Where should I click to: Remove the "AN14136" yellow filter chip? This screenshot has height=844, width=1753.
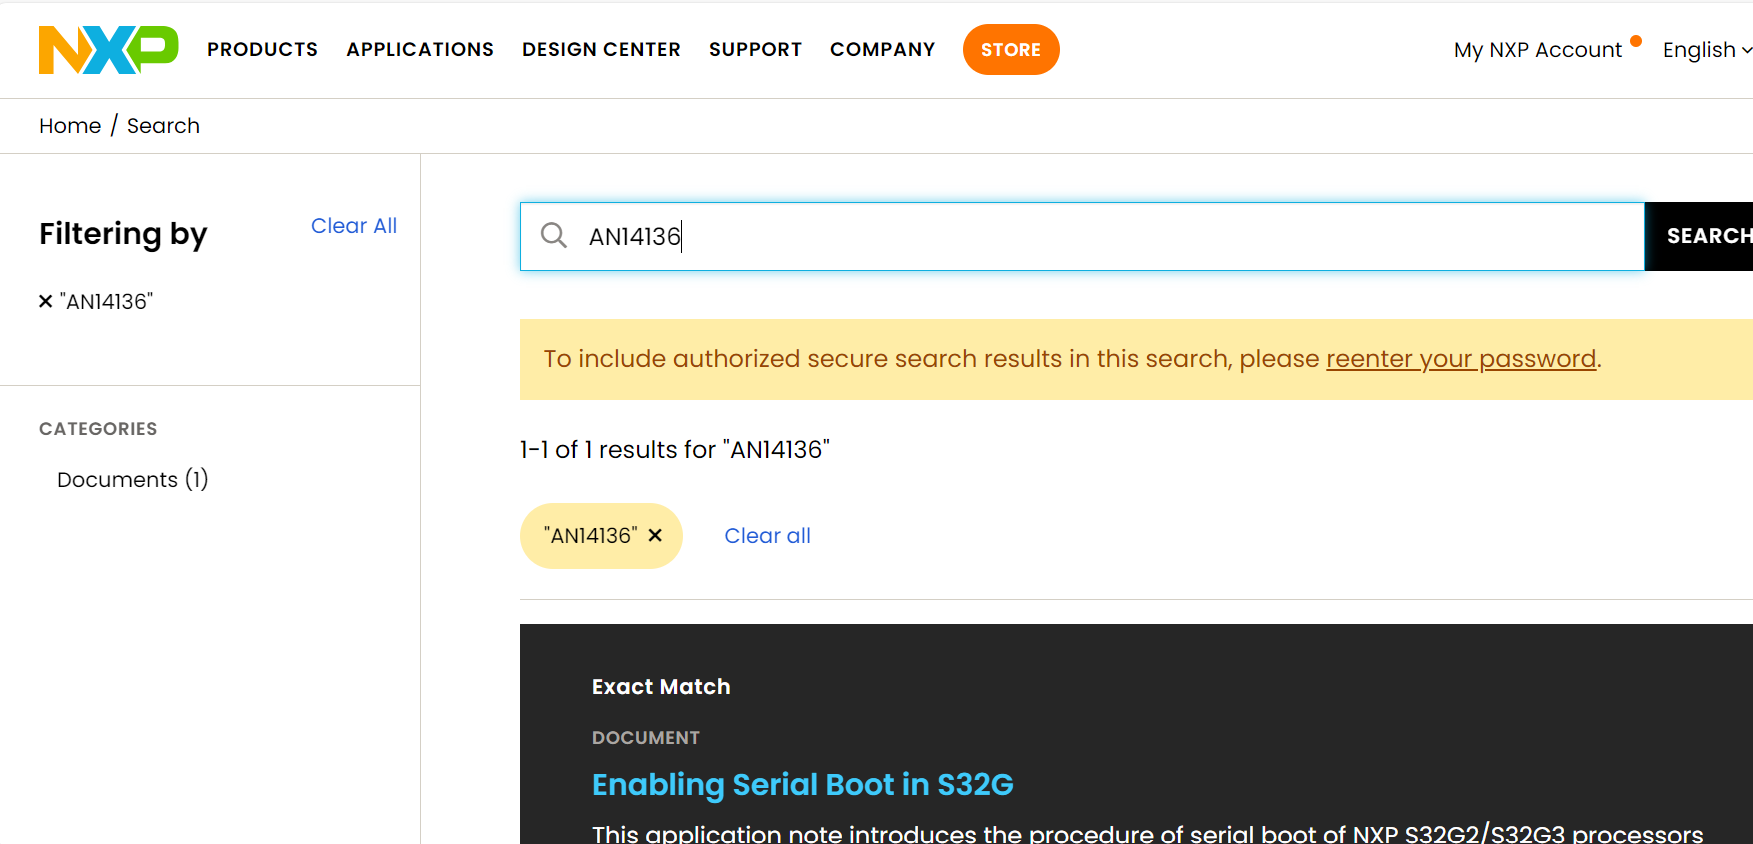[655, 536]
